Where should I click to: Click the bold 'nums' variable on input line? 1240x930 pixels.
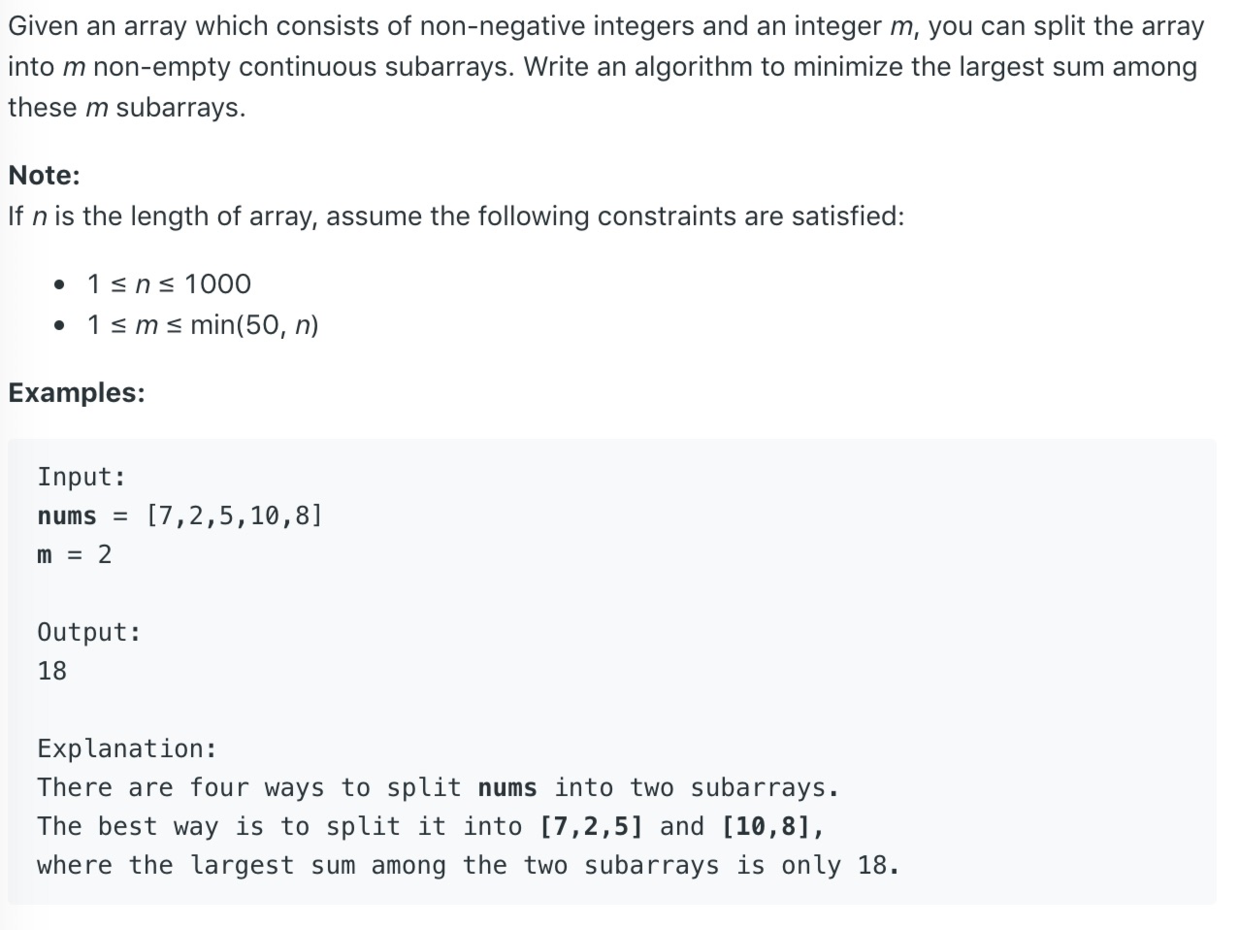(x=67, y=516)
